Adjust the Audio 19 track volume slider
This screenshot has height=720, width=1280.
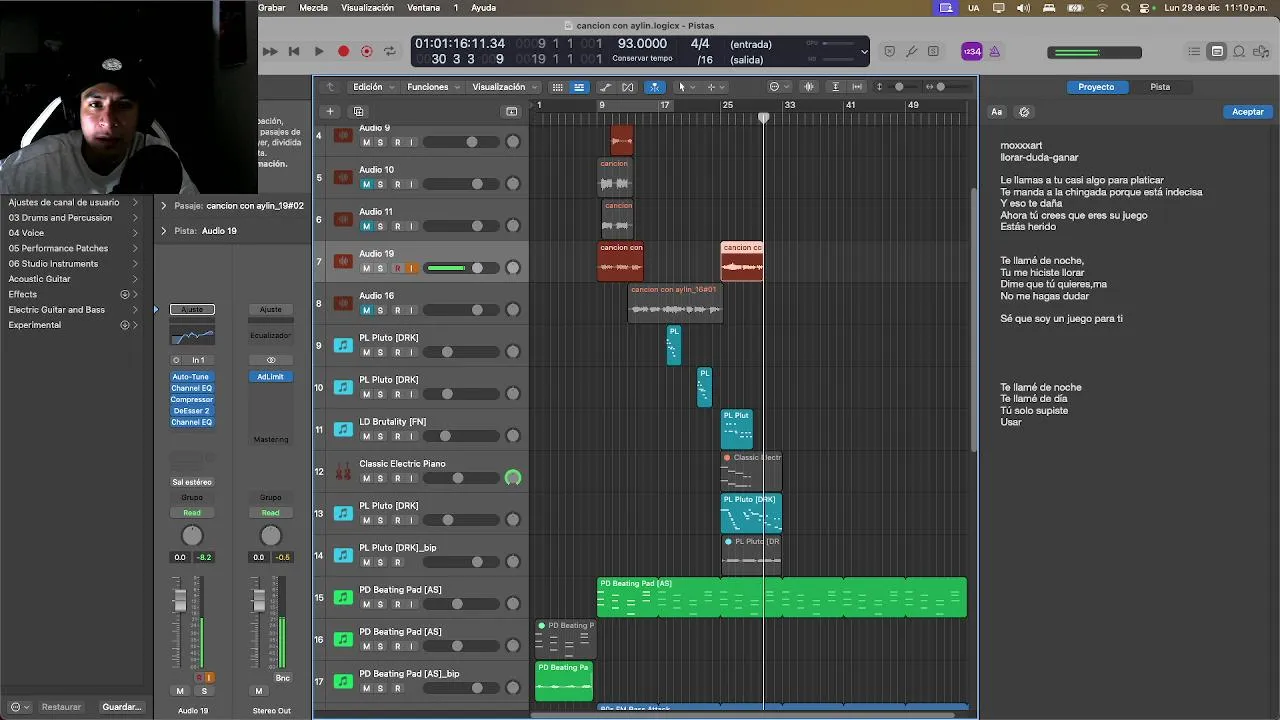(x=461, y=268)
